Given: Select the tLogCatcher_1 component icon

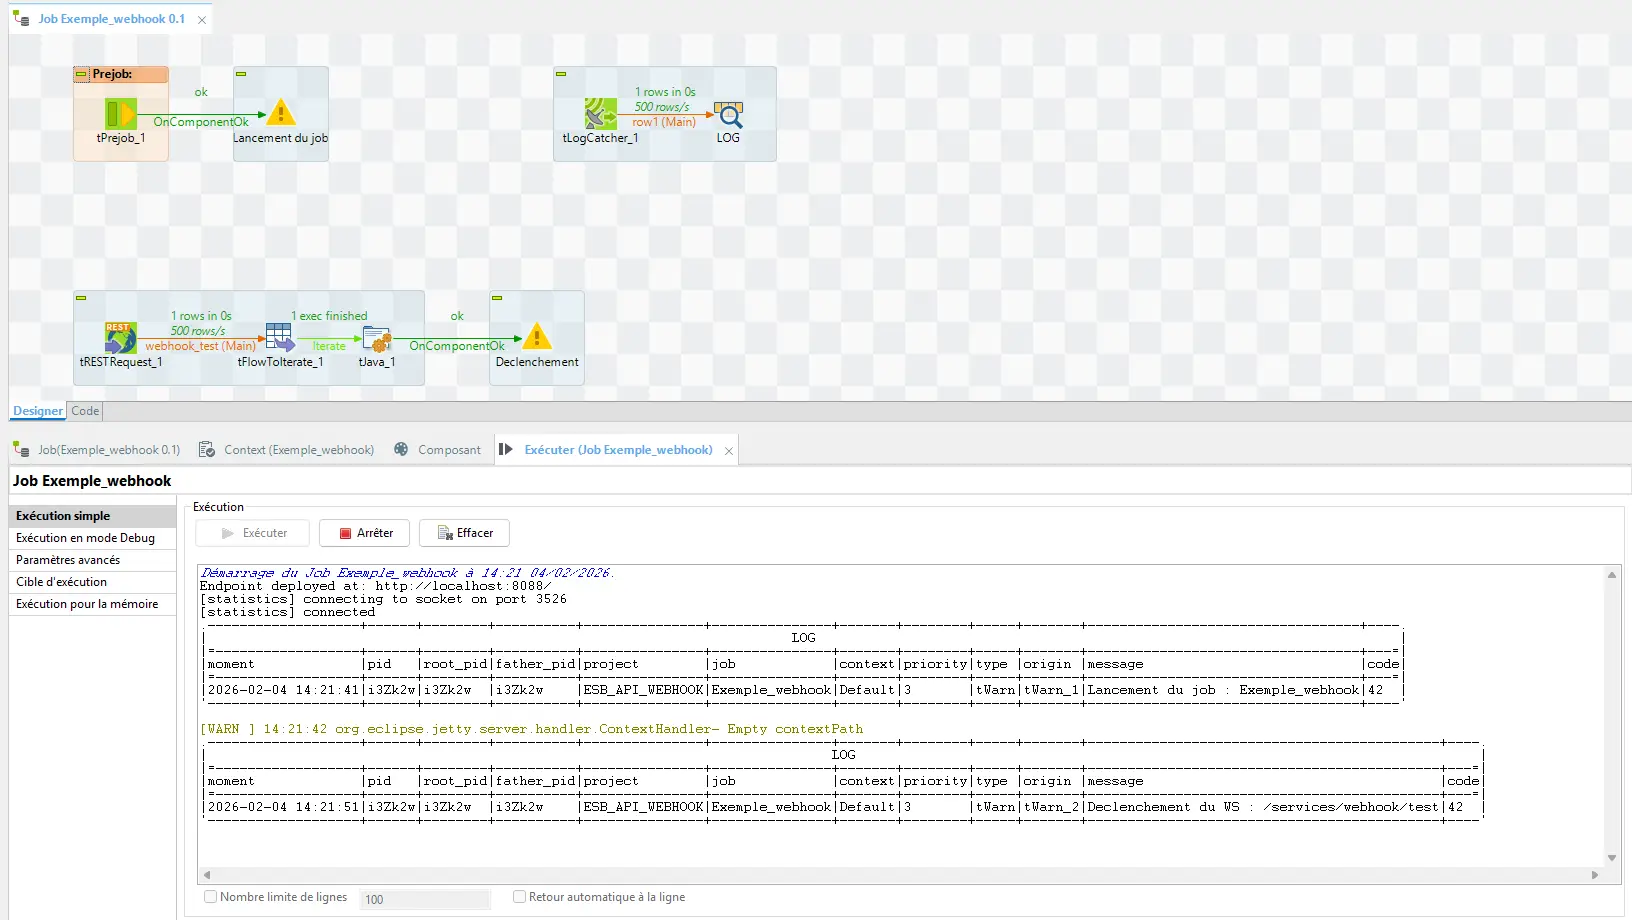Looking at the screenshot, I should point(600,113).
